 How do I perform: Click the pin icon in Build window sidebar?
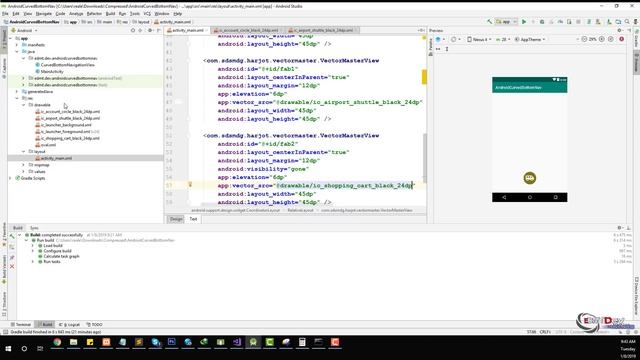[12, 257]
